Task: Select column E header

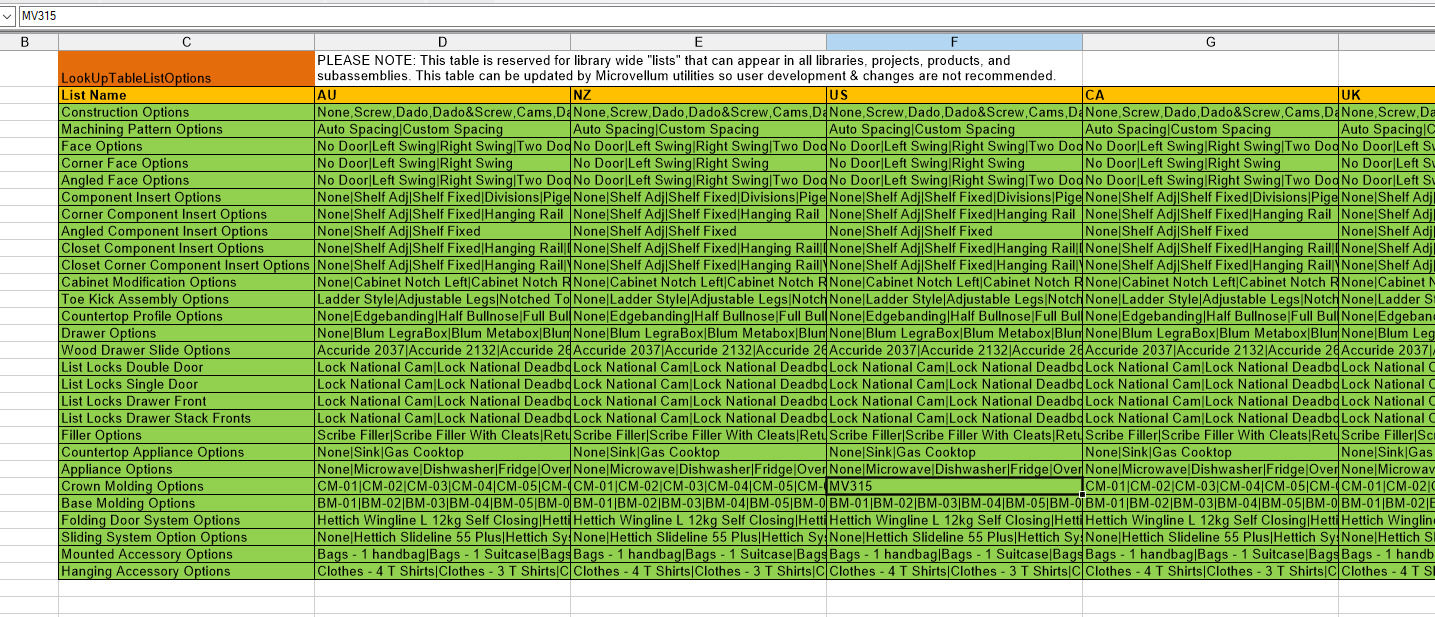Action: click(x=698, y=42)
